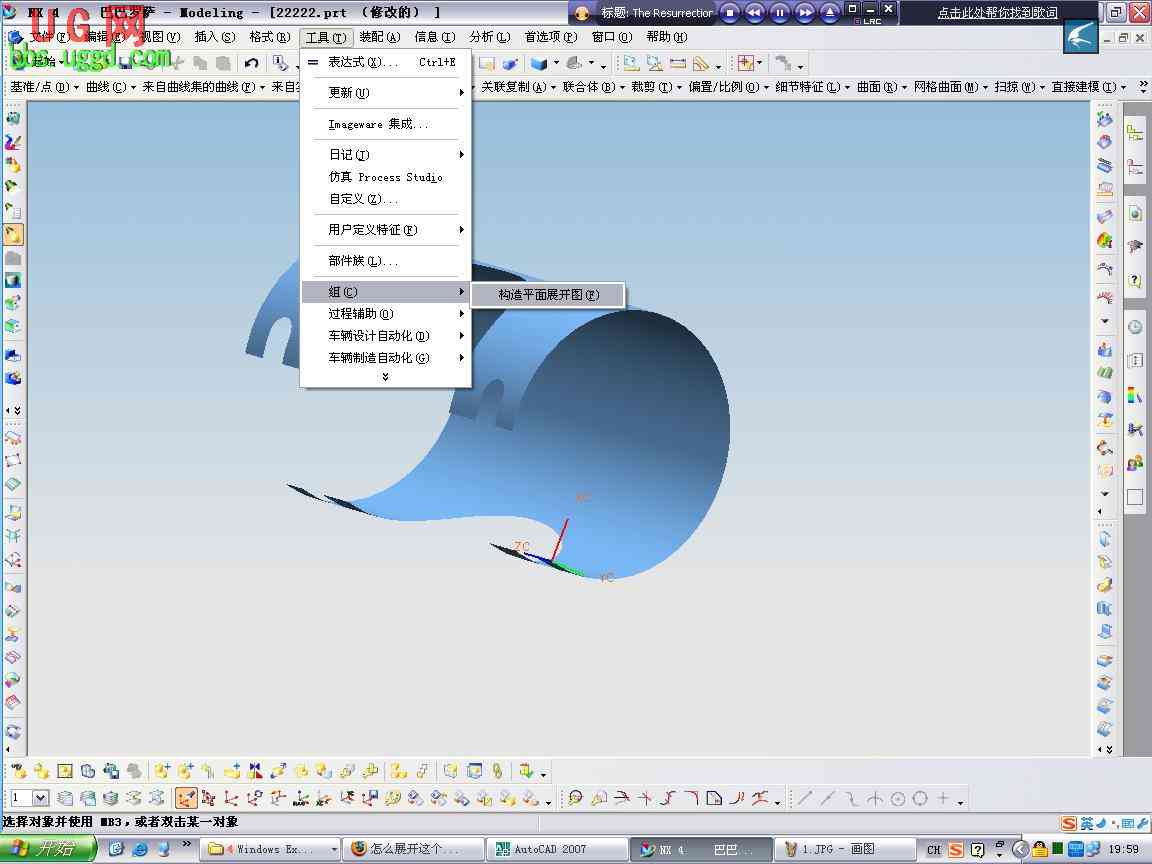Open 来自曲线集的曲线 (F) dropdown
The width and height of the screenshot is (1152, 864).
click(x=204, y=87)
